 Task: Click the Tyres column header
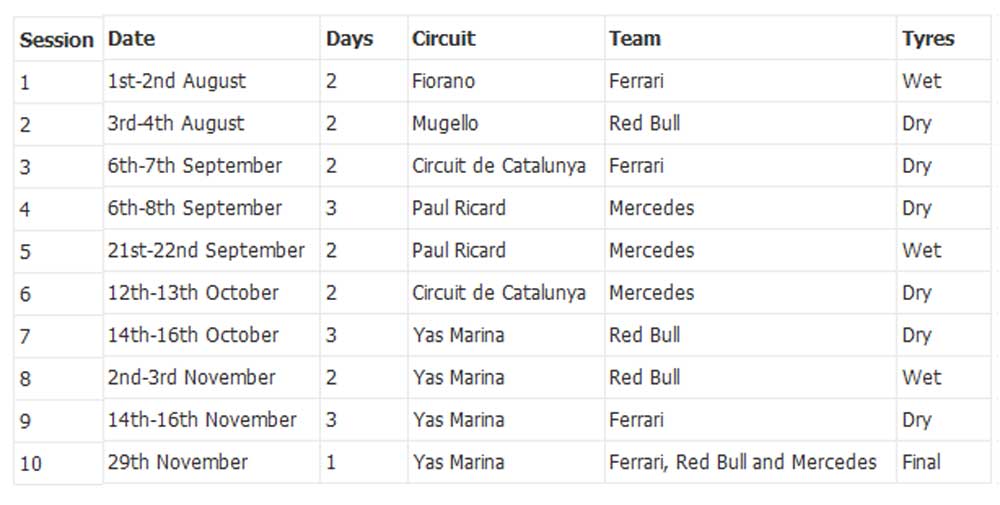click(928, 39)
